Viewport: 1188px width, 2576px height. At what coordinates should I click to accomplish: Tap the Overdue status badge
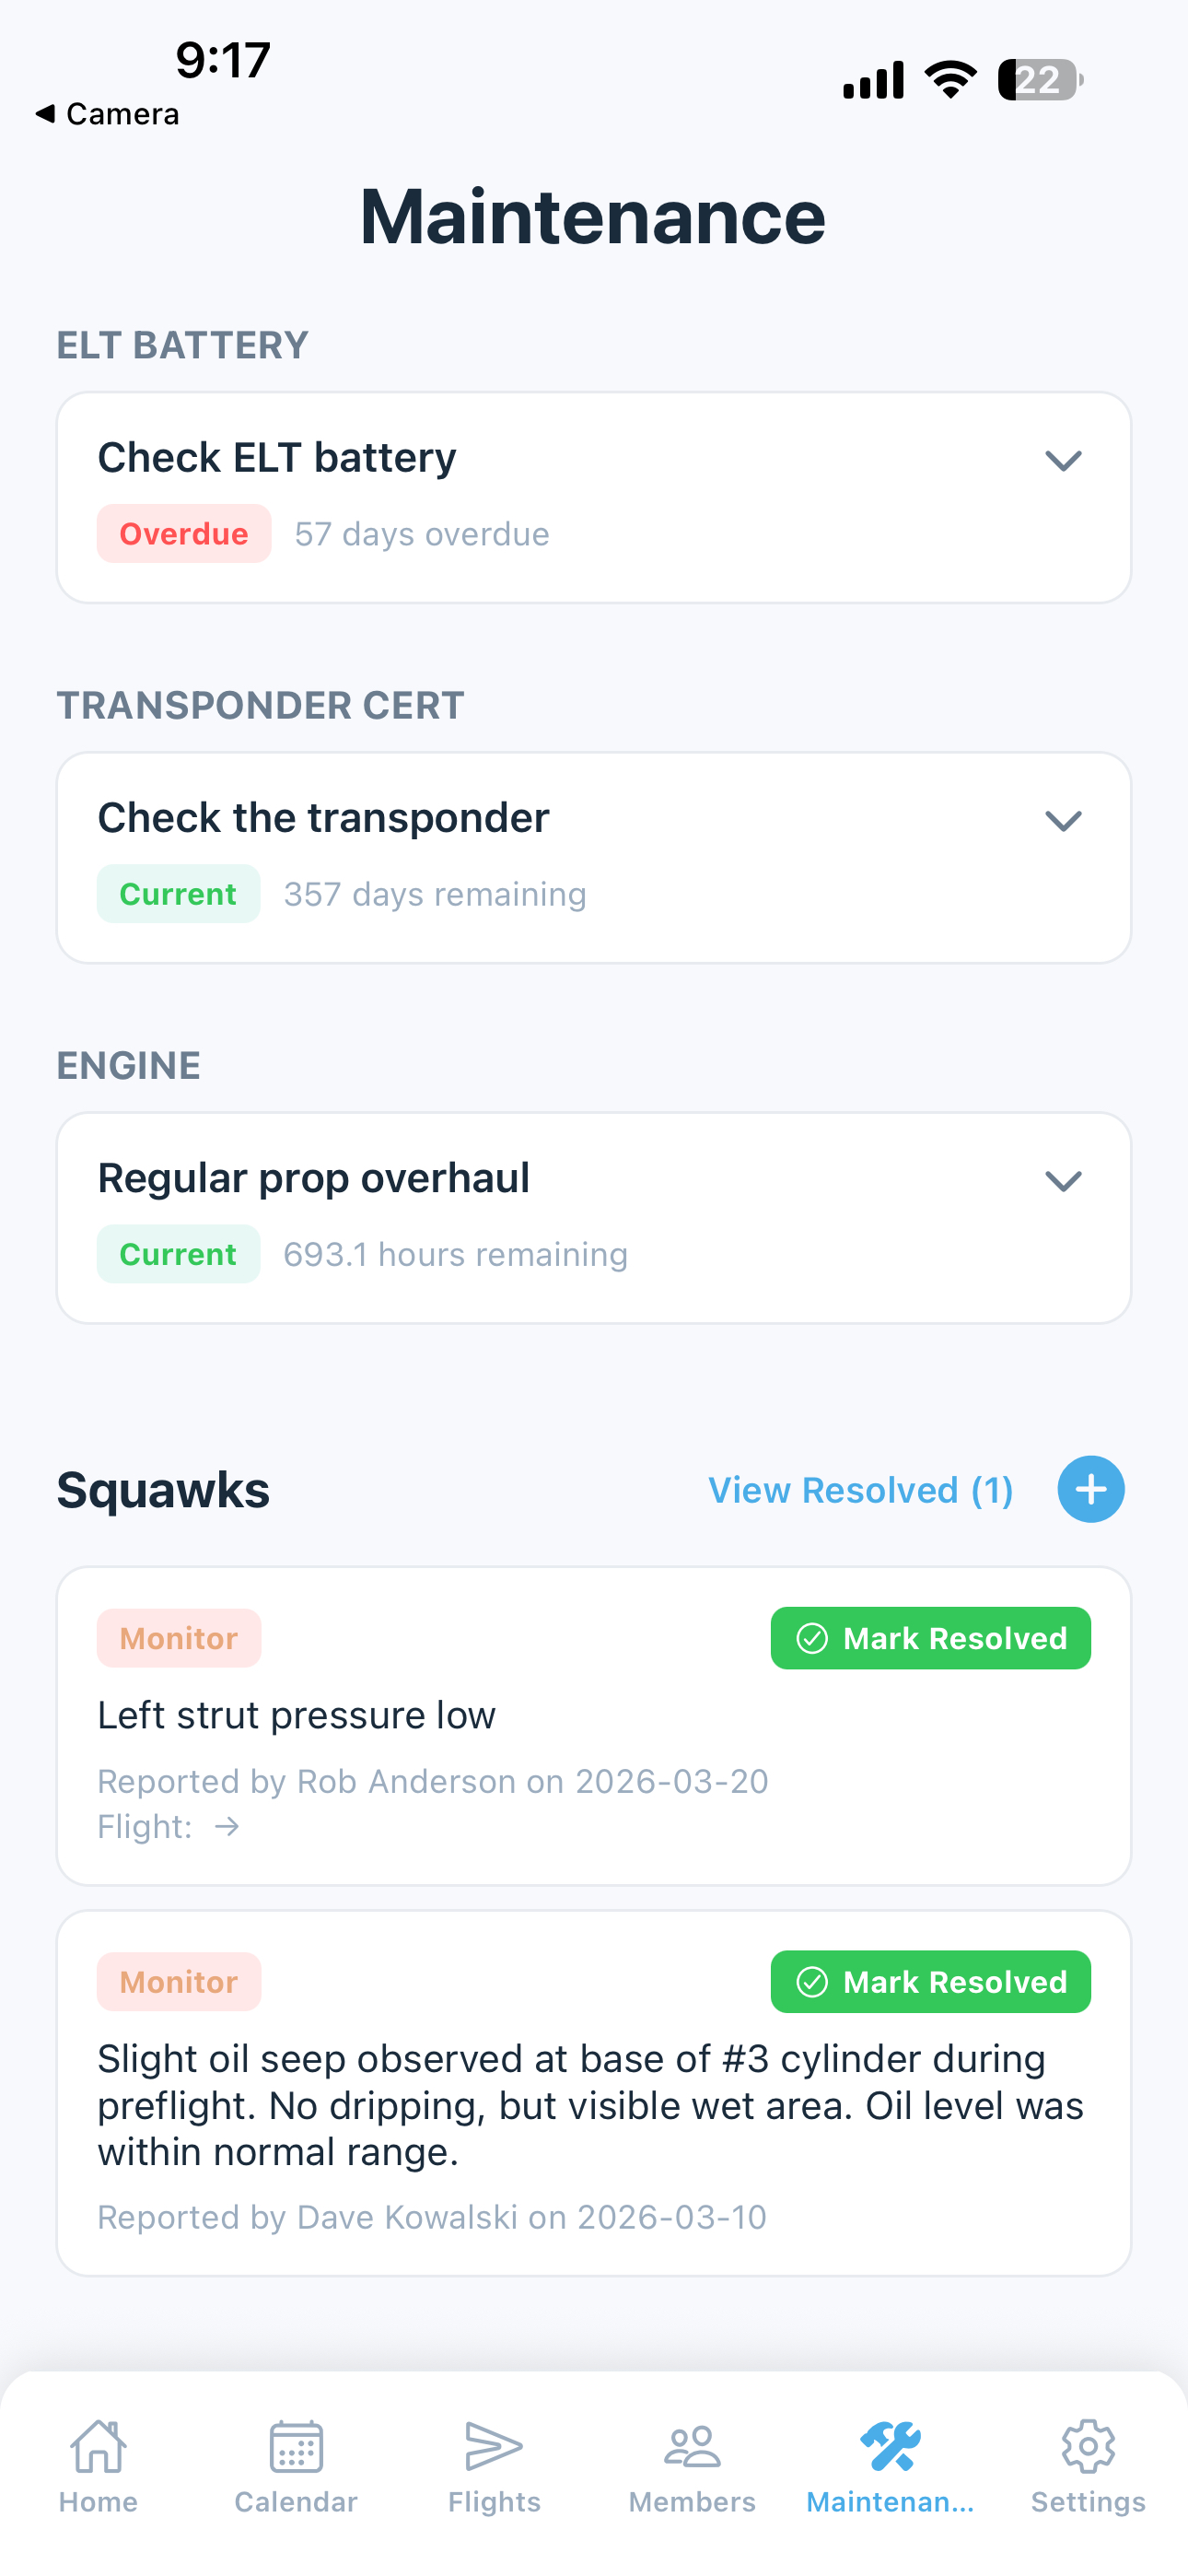point(183,534)
